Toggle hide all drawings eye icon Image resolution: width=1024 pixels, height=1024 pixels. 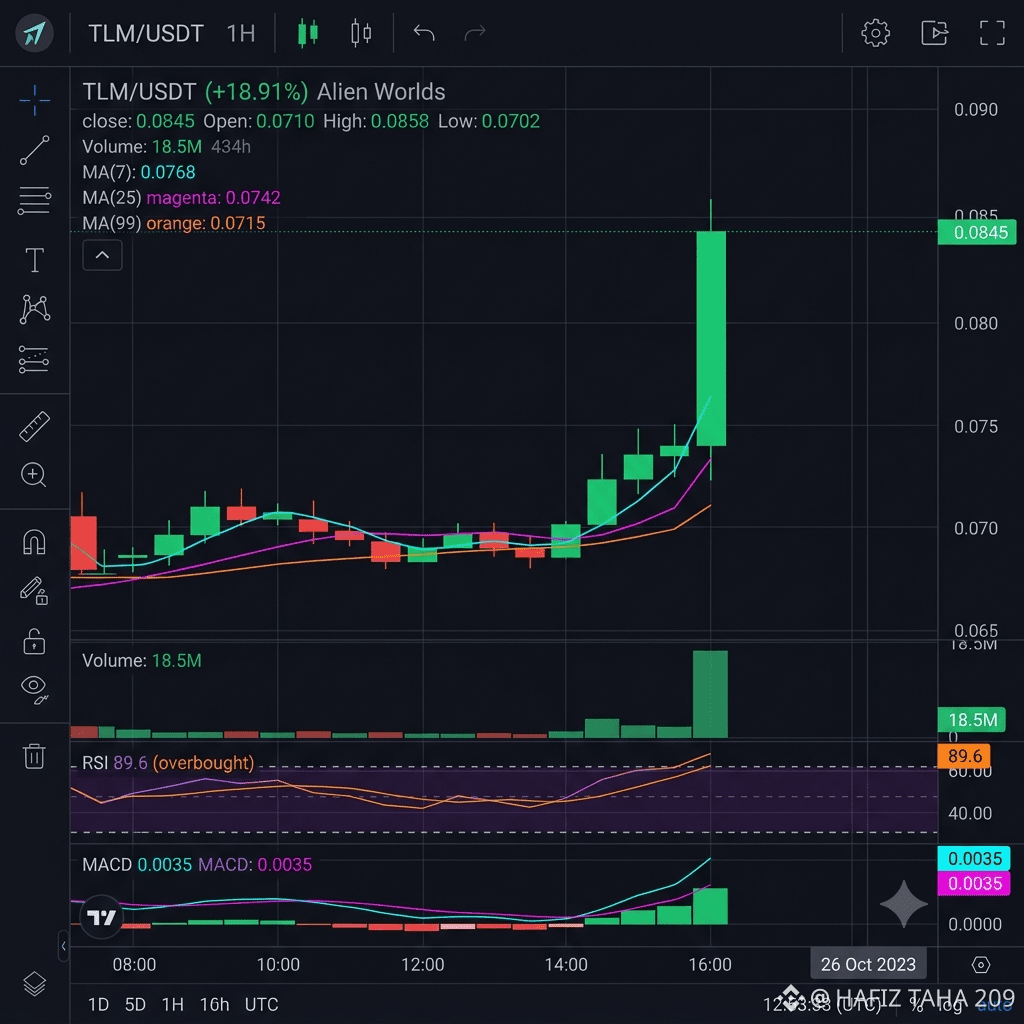click(x=34, y=690)
